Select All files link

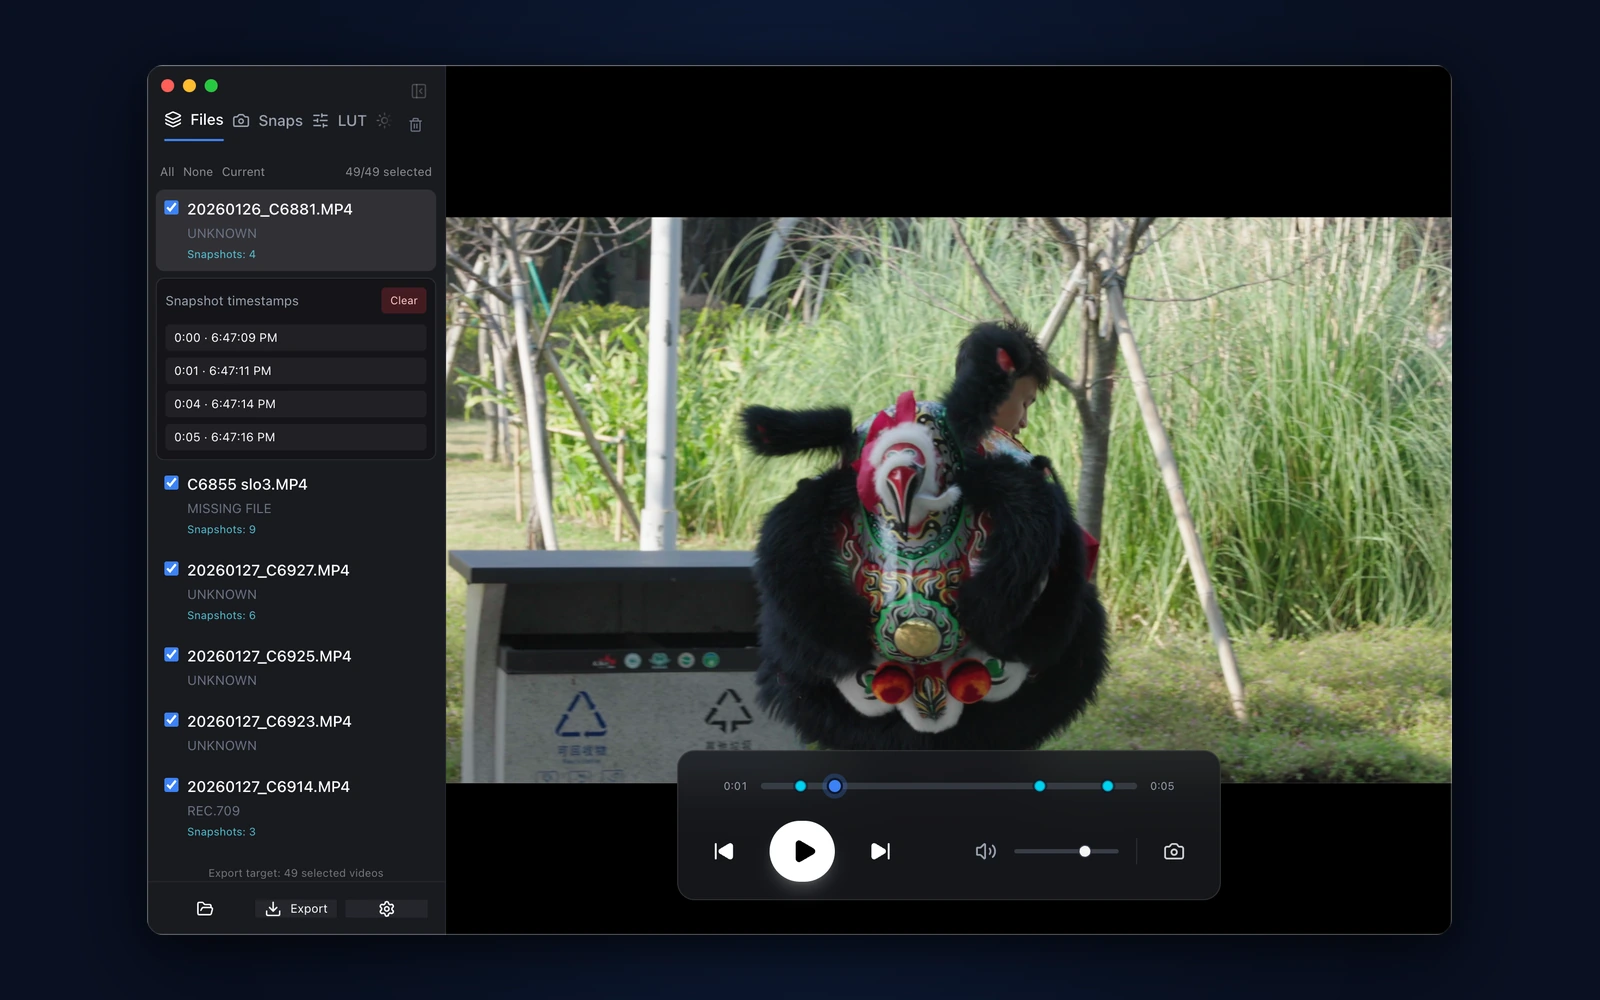click(x=167, y=172)
